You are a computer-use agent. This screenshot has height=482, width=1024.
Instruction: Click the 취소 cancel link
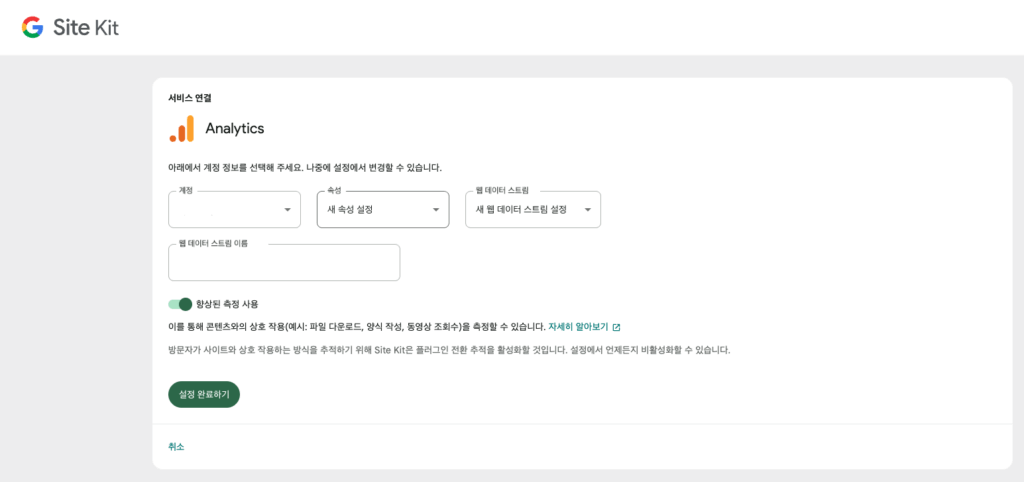coord(176,447)
